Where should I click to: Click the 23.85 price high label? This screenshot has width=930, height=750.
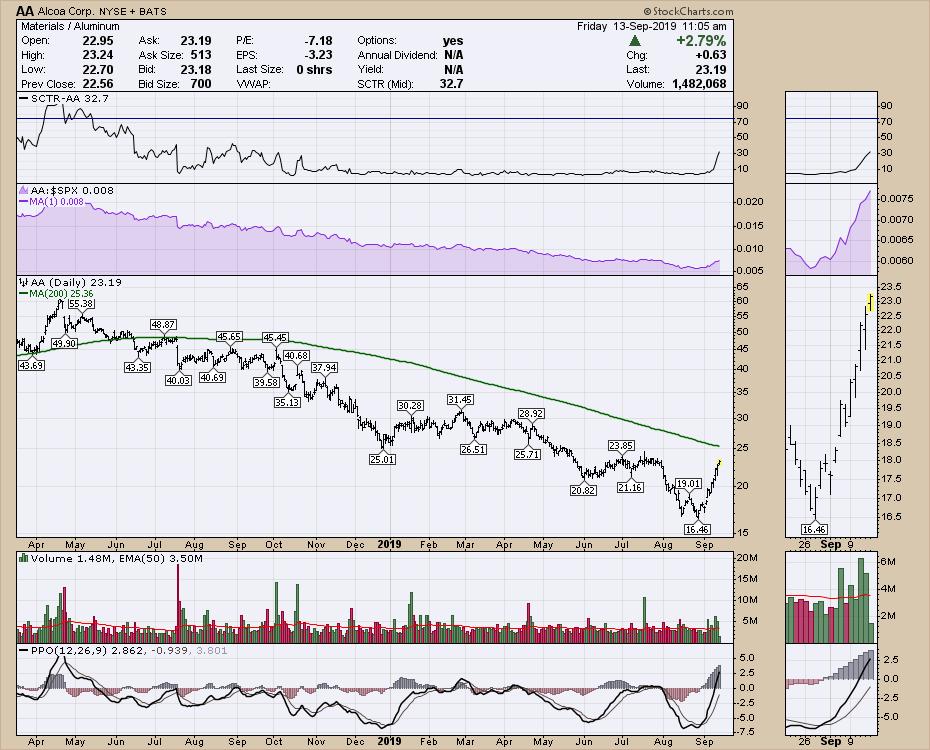621,445
